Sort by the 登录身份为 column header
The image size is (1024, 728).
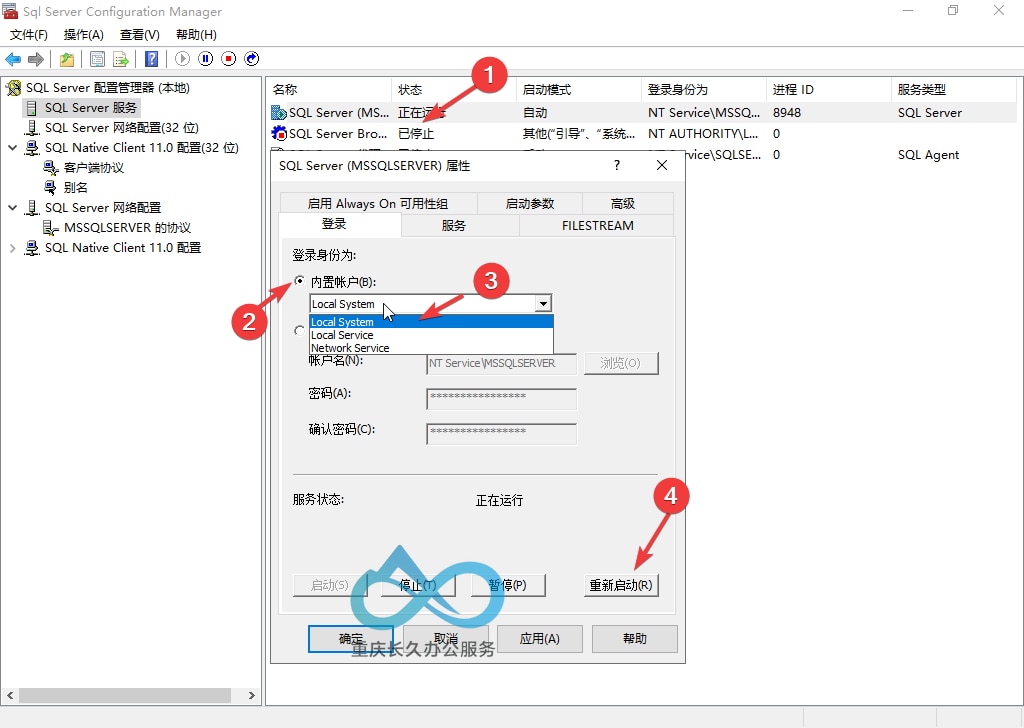[704, 89]
